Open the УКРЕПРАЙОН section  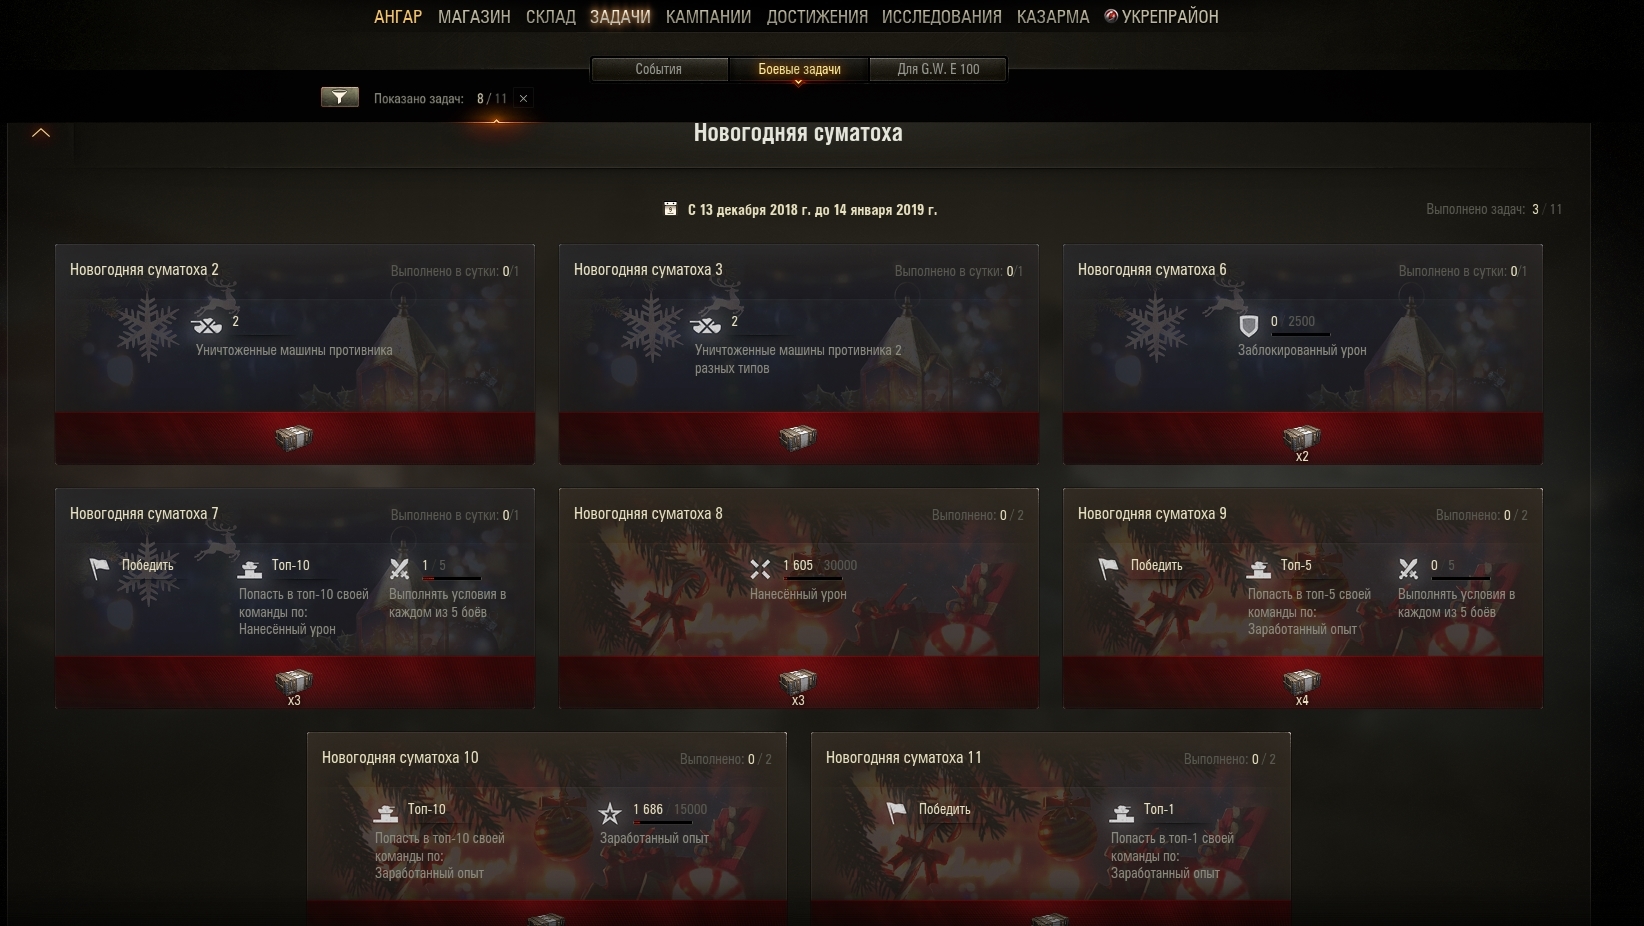1161,17
